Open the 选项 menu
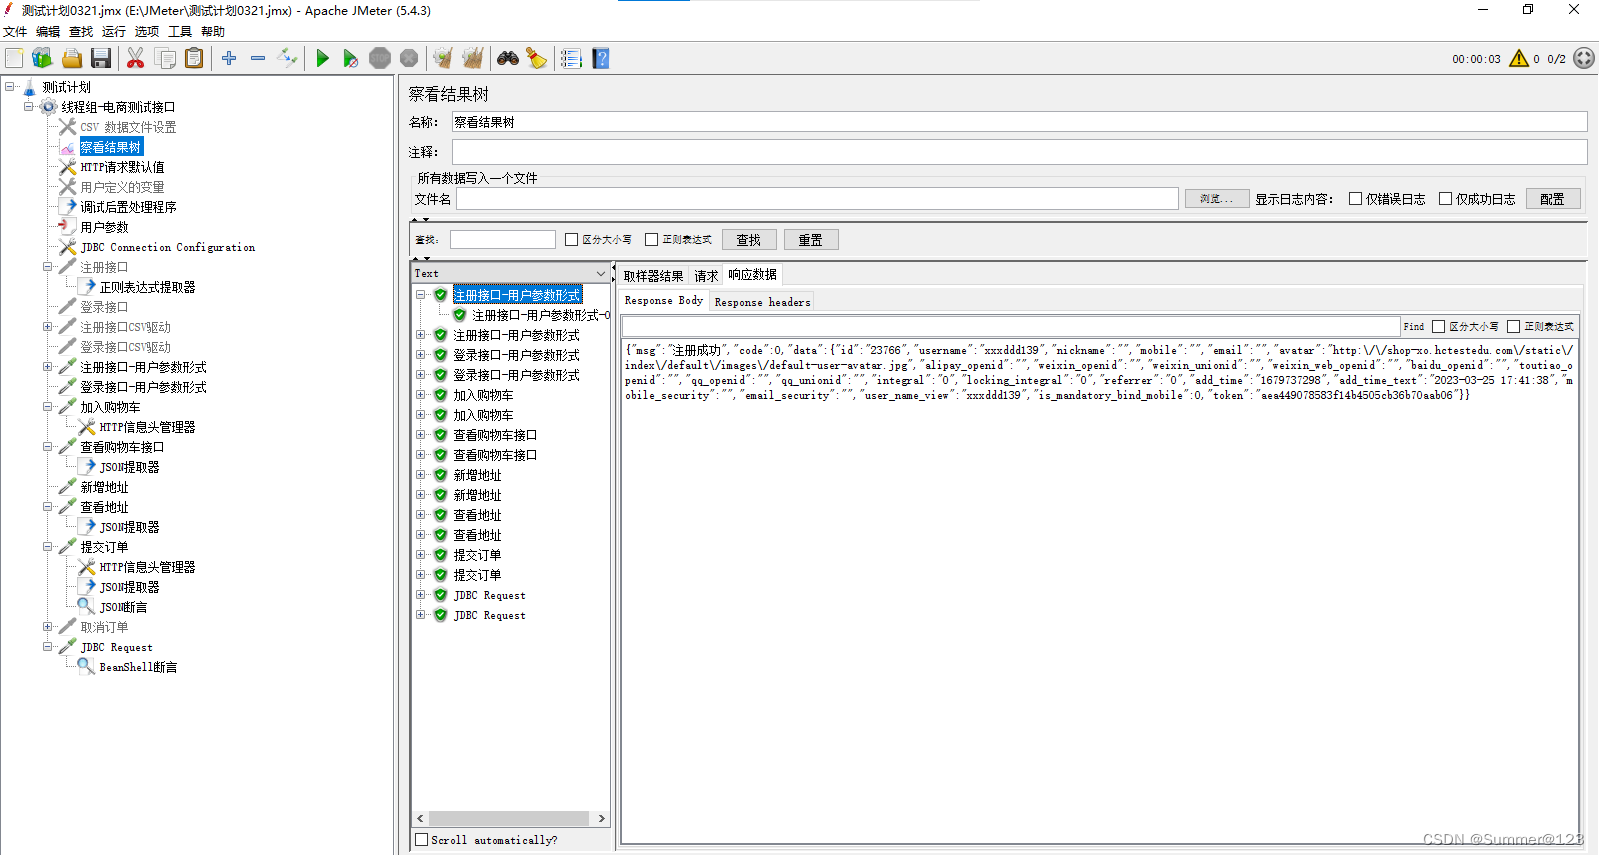The image size is (1599, 855). point(147,32)
